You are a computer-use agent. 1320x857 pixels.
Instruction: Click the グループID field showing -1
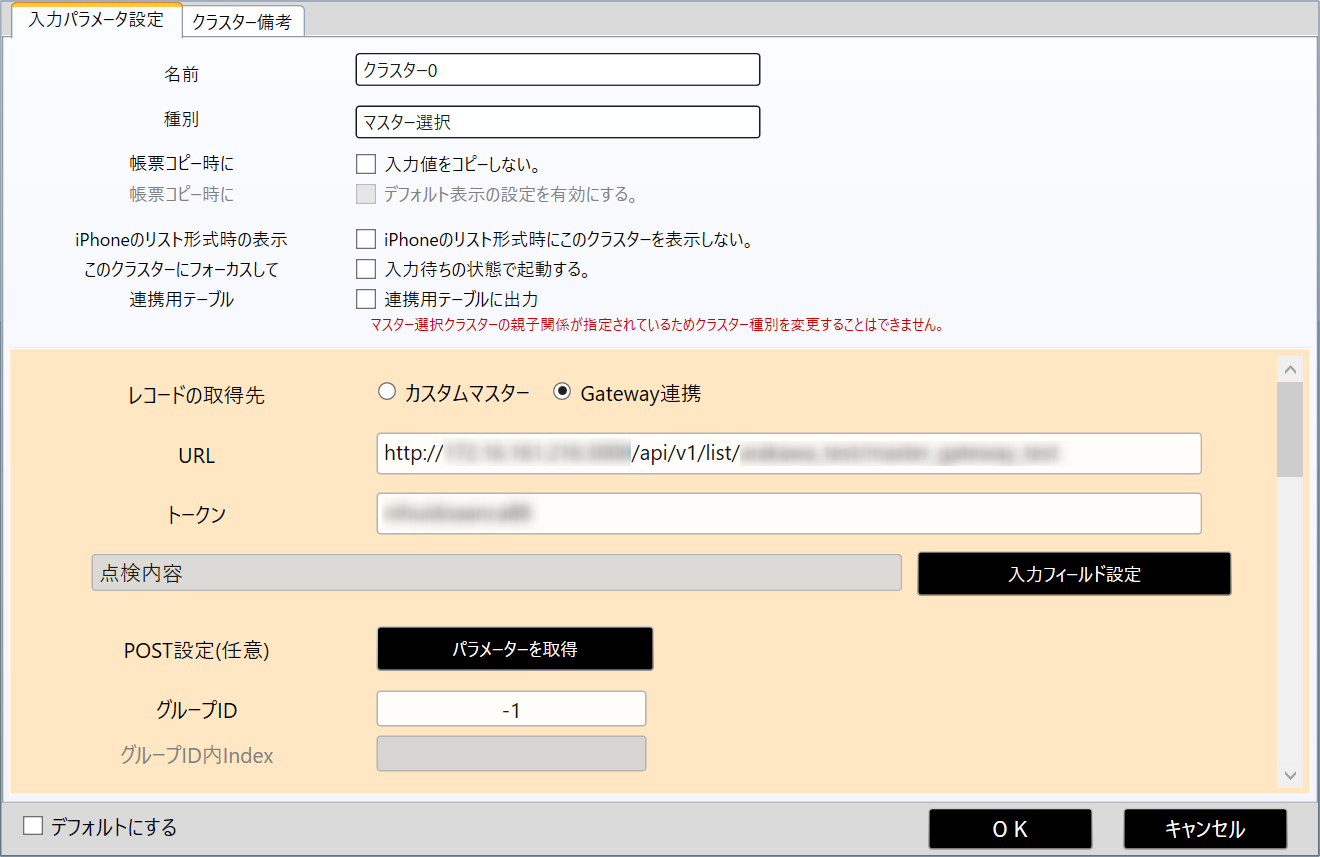pyautogui.click(x=511, y=709)
